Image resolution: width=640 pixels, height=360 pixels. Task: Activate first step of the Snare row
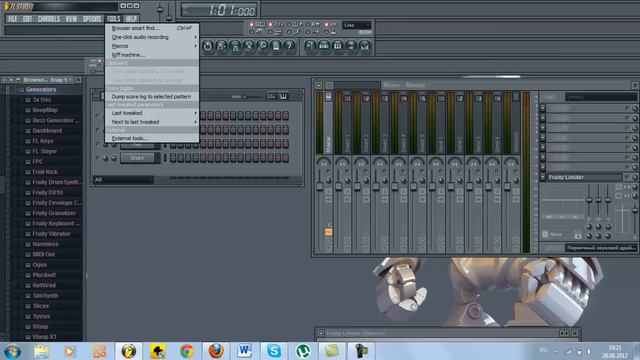pos(173,158)
